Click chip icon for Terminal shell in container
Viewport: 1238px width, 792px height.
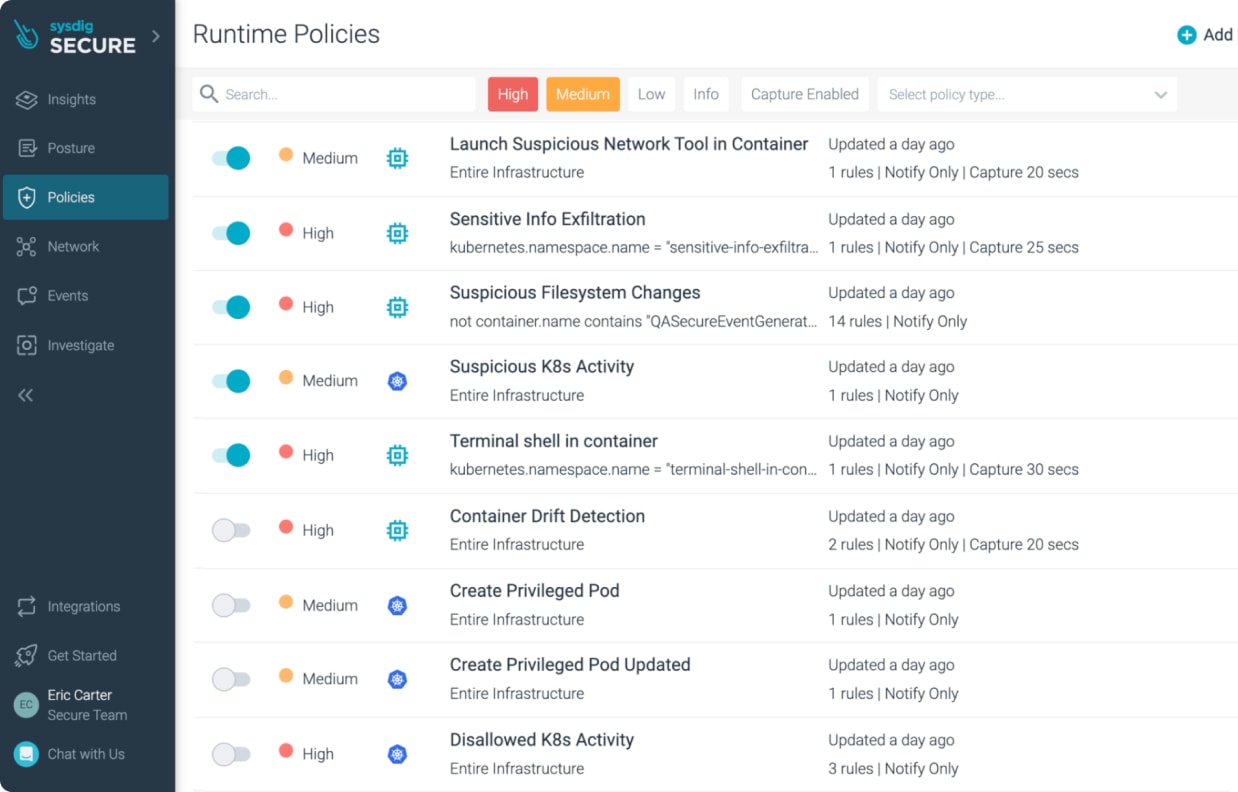[397, 455]
